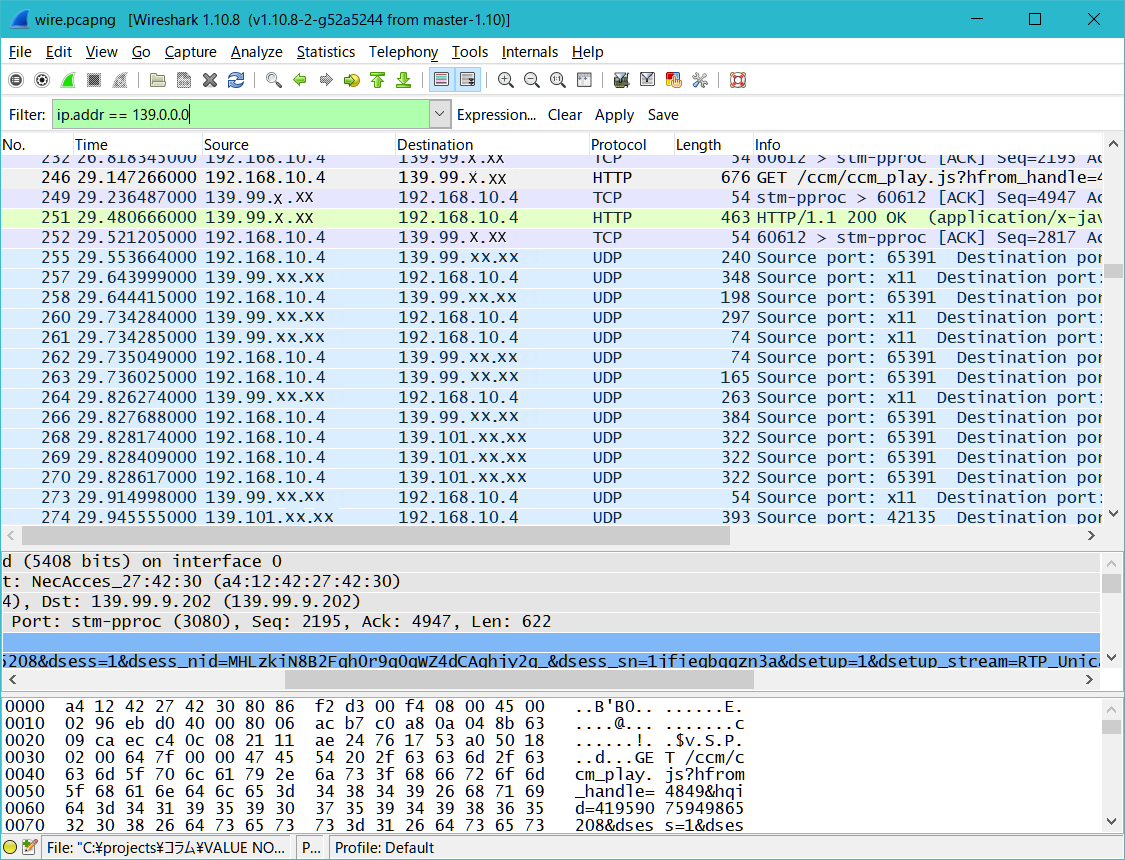The height and width of the screenshot is (860, 1125).
Task: Reload this capture file
Action: [236, 80]
